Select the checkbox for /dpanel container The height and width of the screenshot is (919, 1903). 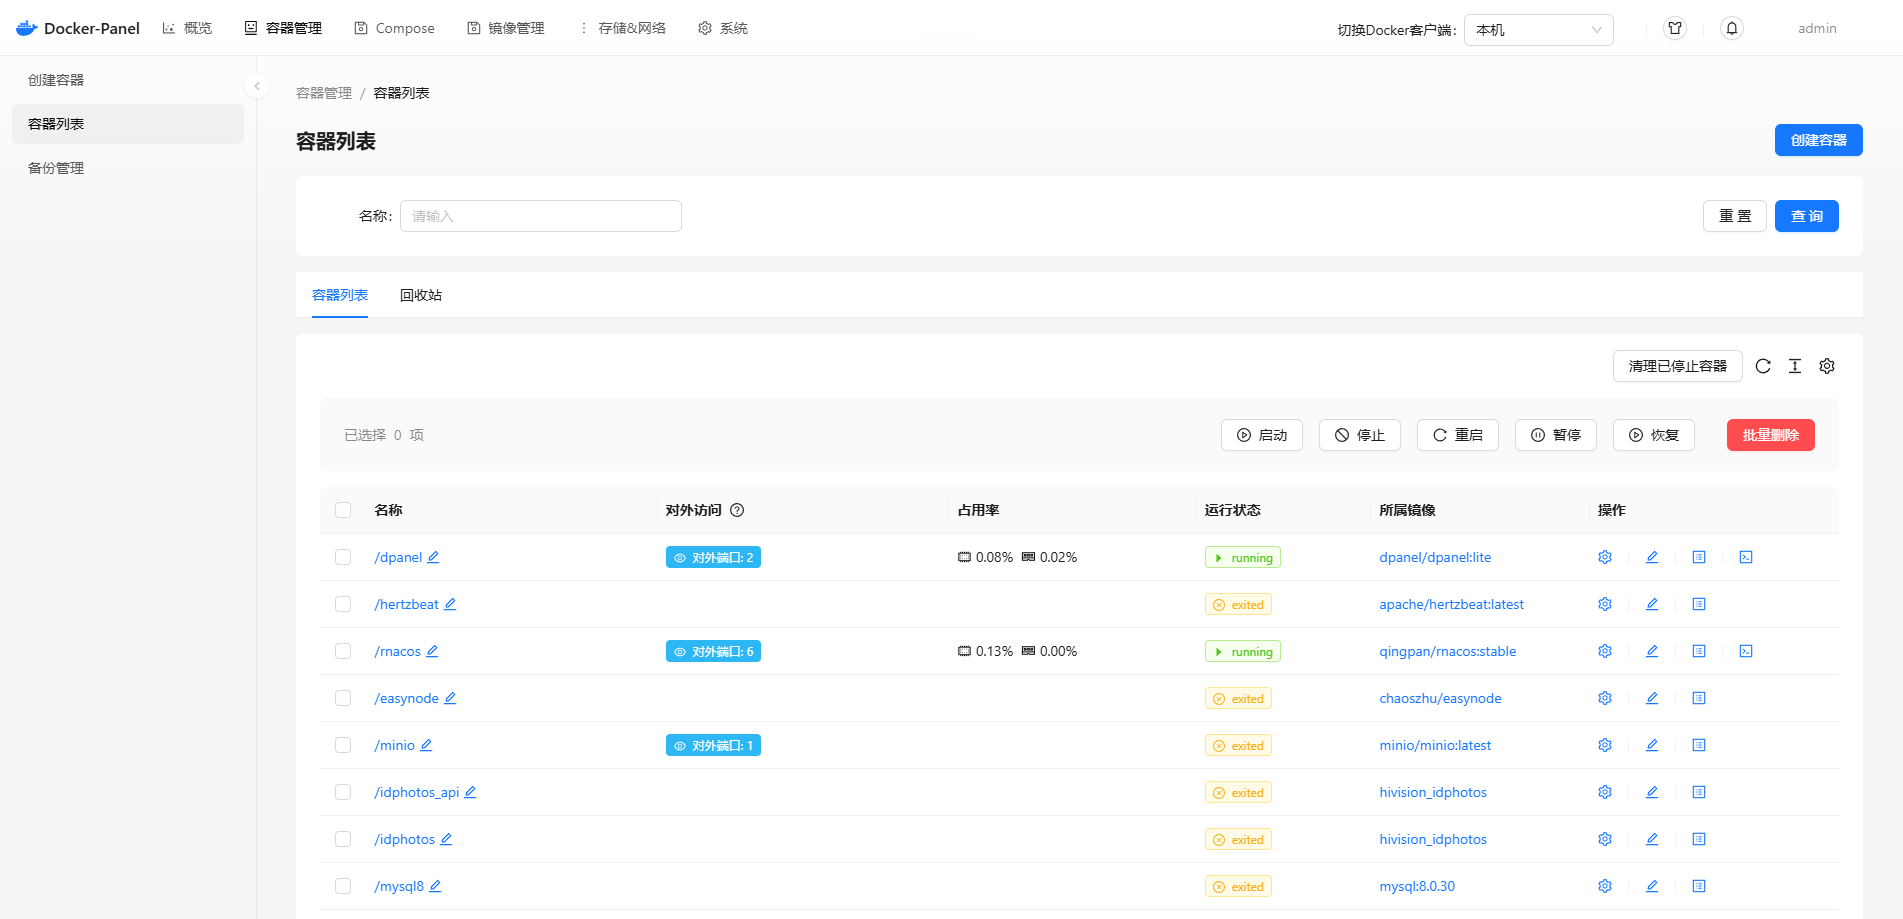pyautogui.click(x=343, y=557)
